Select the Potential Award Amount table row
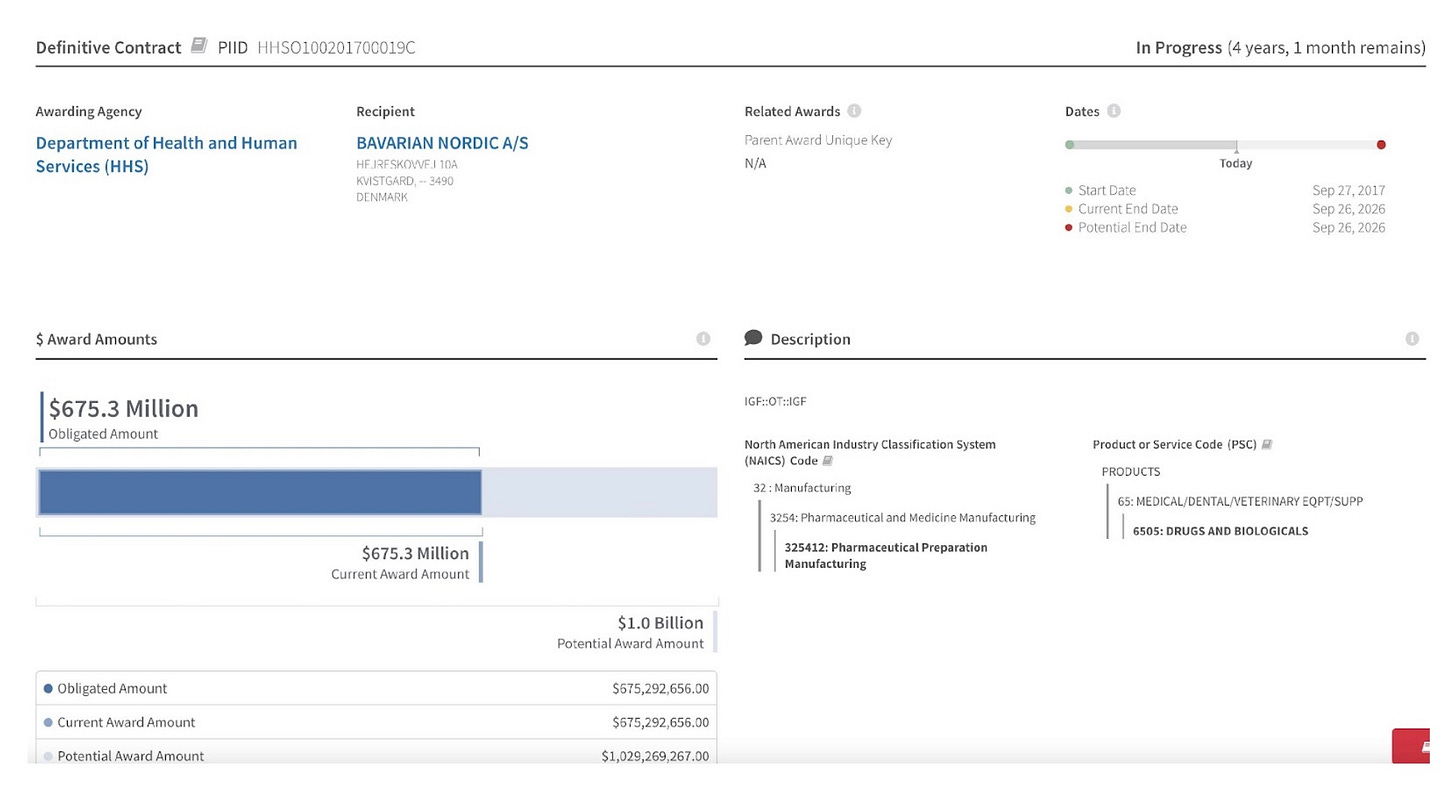 (376, 754)
